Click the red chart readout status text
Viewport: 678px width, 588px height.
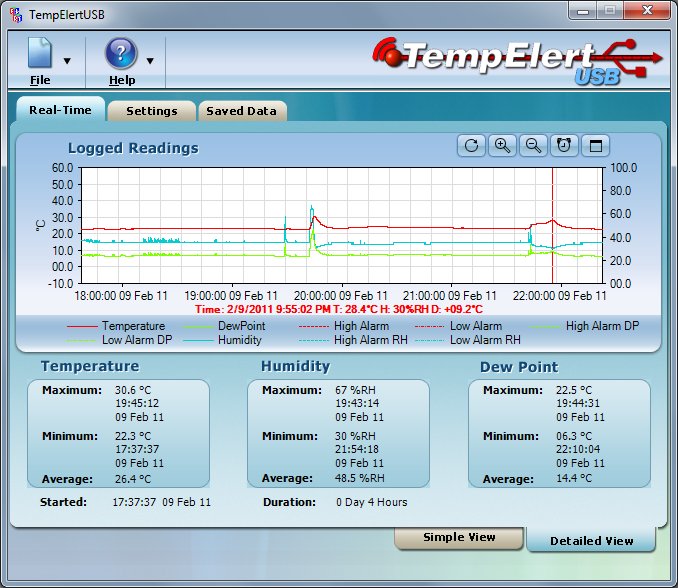pos(339,309)
